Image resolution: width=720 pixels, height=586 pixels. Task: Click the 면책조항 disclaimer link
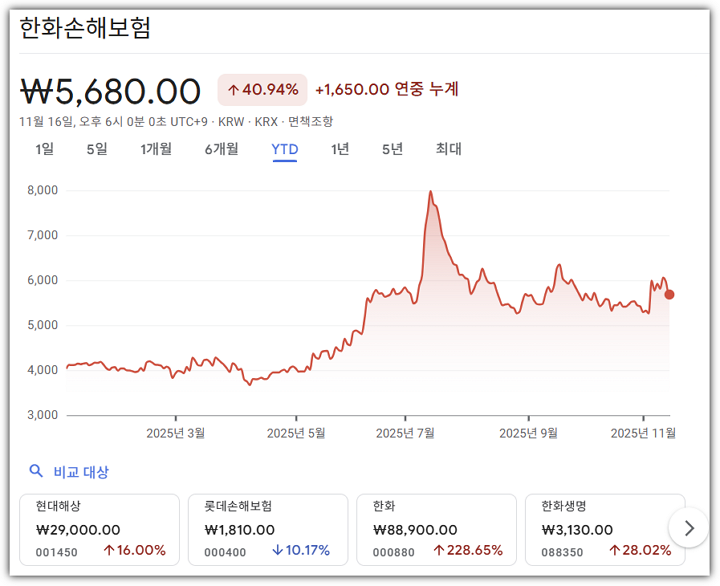click(310, 122)
